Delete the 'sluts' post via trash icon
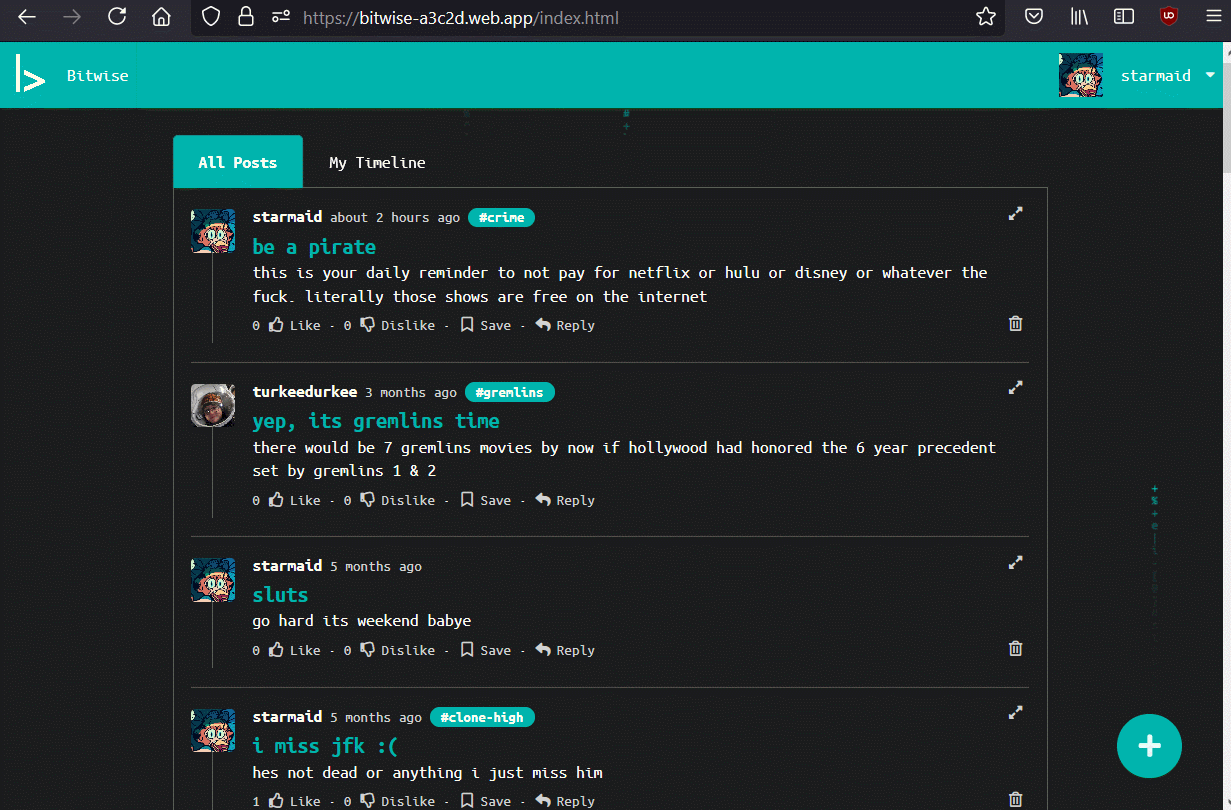The image size is (1231, 810). click(1015, 648)
